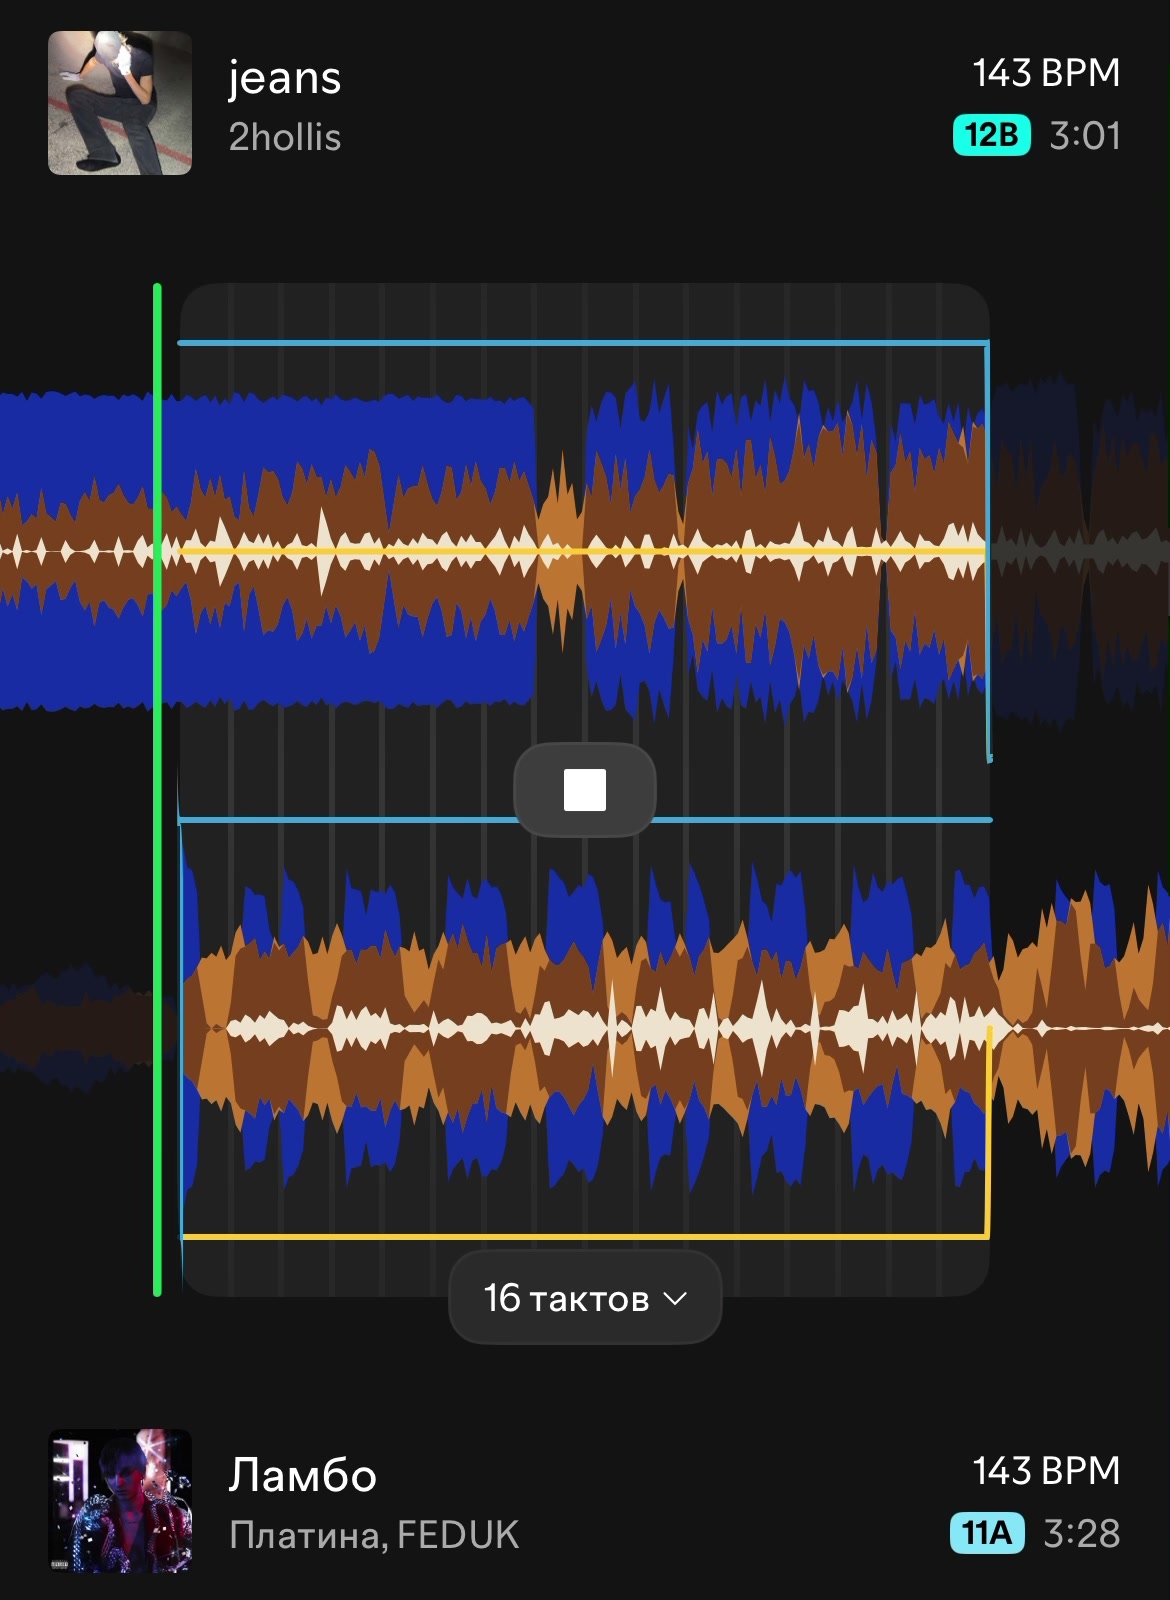Screen dimensions: 1170x1600
Task: Tap the 3:28 duration of Ламбо
Action: (x=1082, y=1533)
